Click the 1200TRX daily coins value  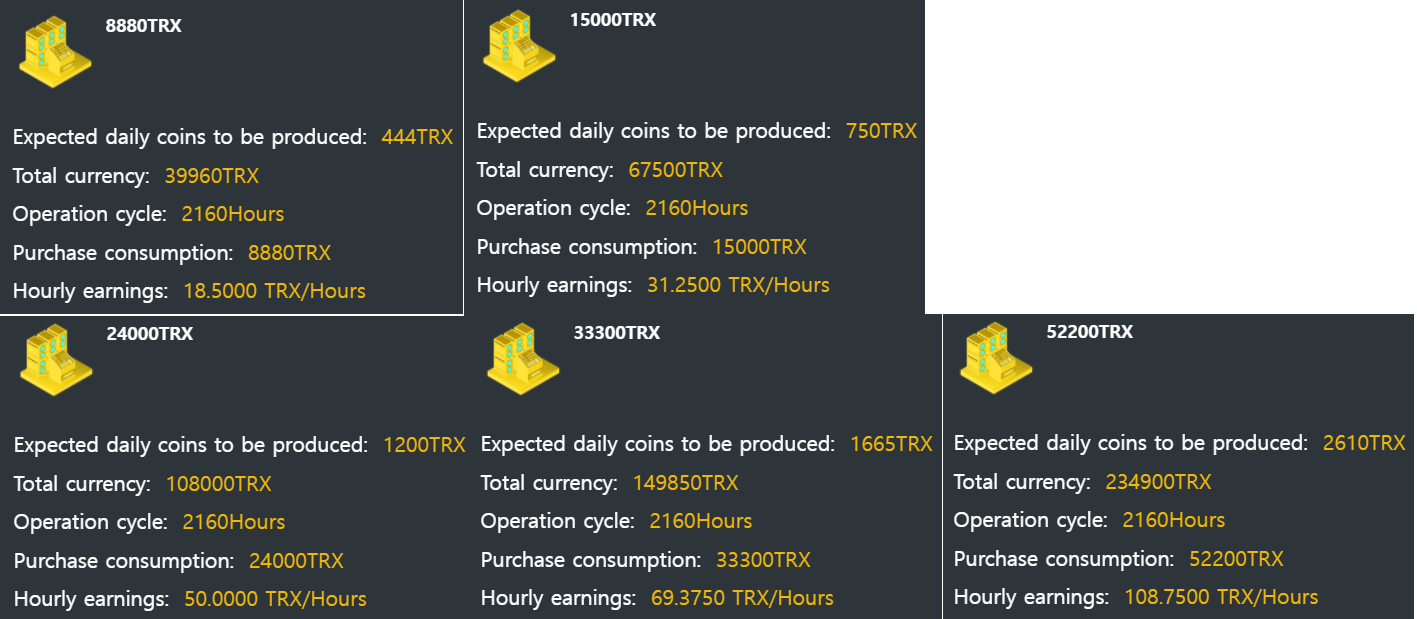(x=424, y=445)
